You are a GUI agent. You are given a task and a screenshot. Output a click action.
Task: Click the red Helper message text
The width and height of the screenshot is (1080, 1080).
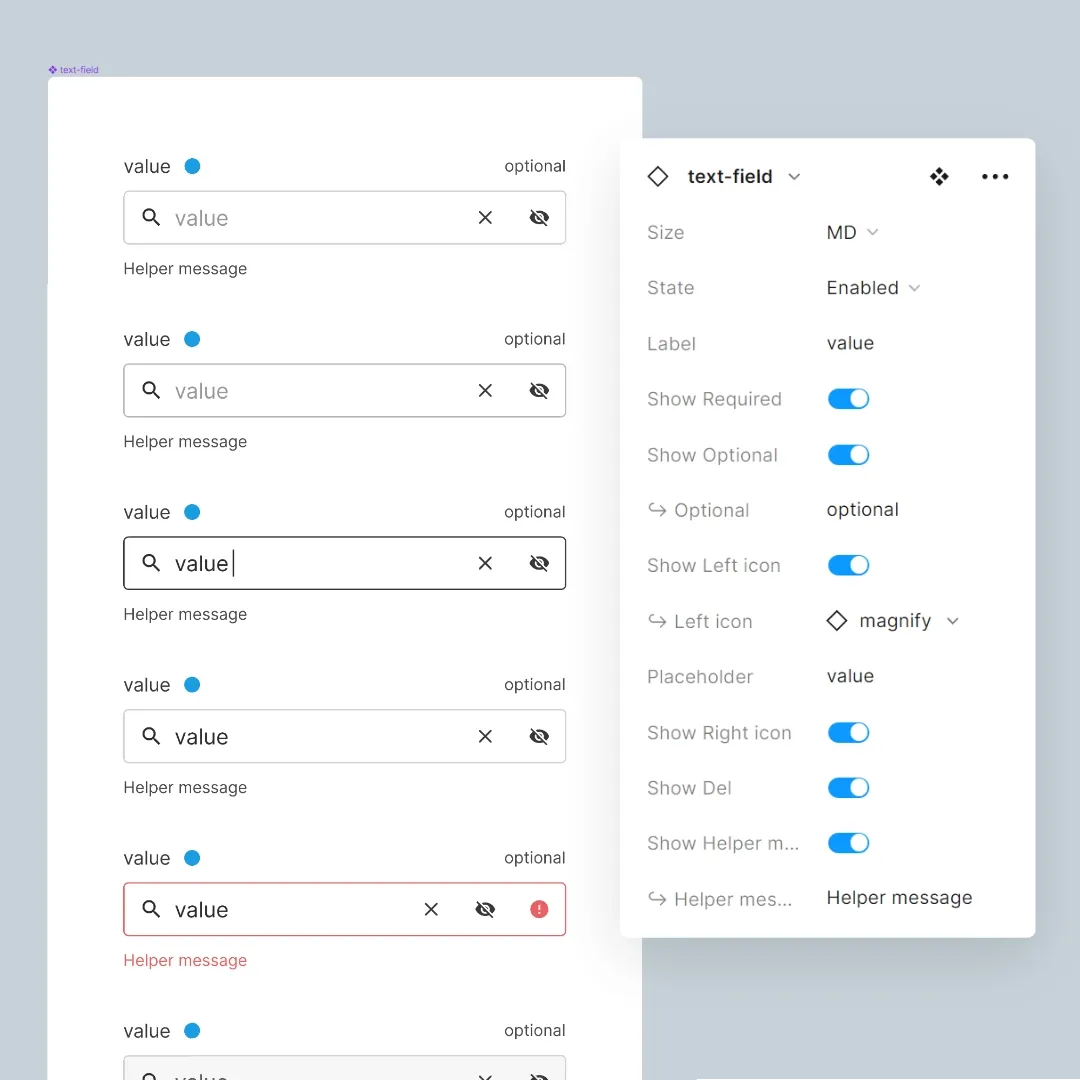pos(185,960)
